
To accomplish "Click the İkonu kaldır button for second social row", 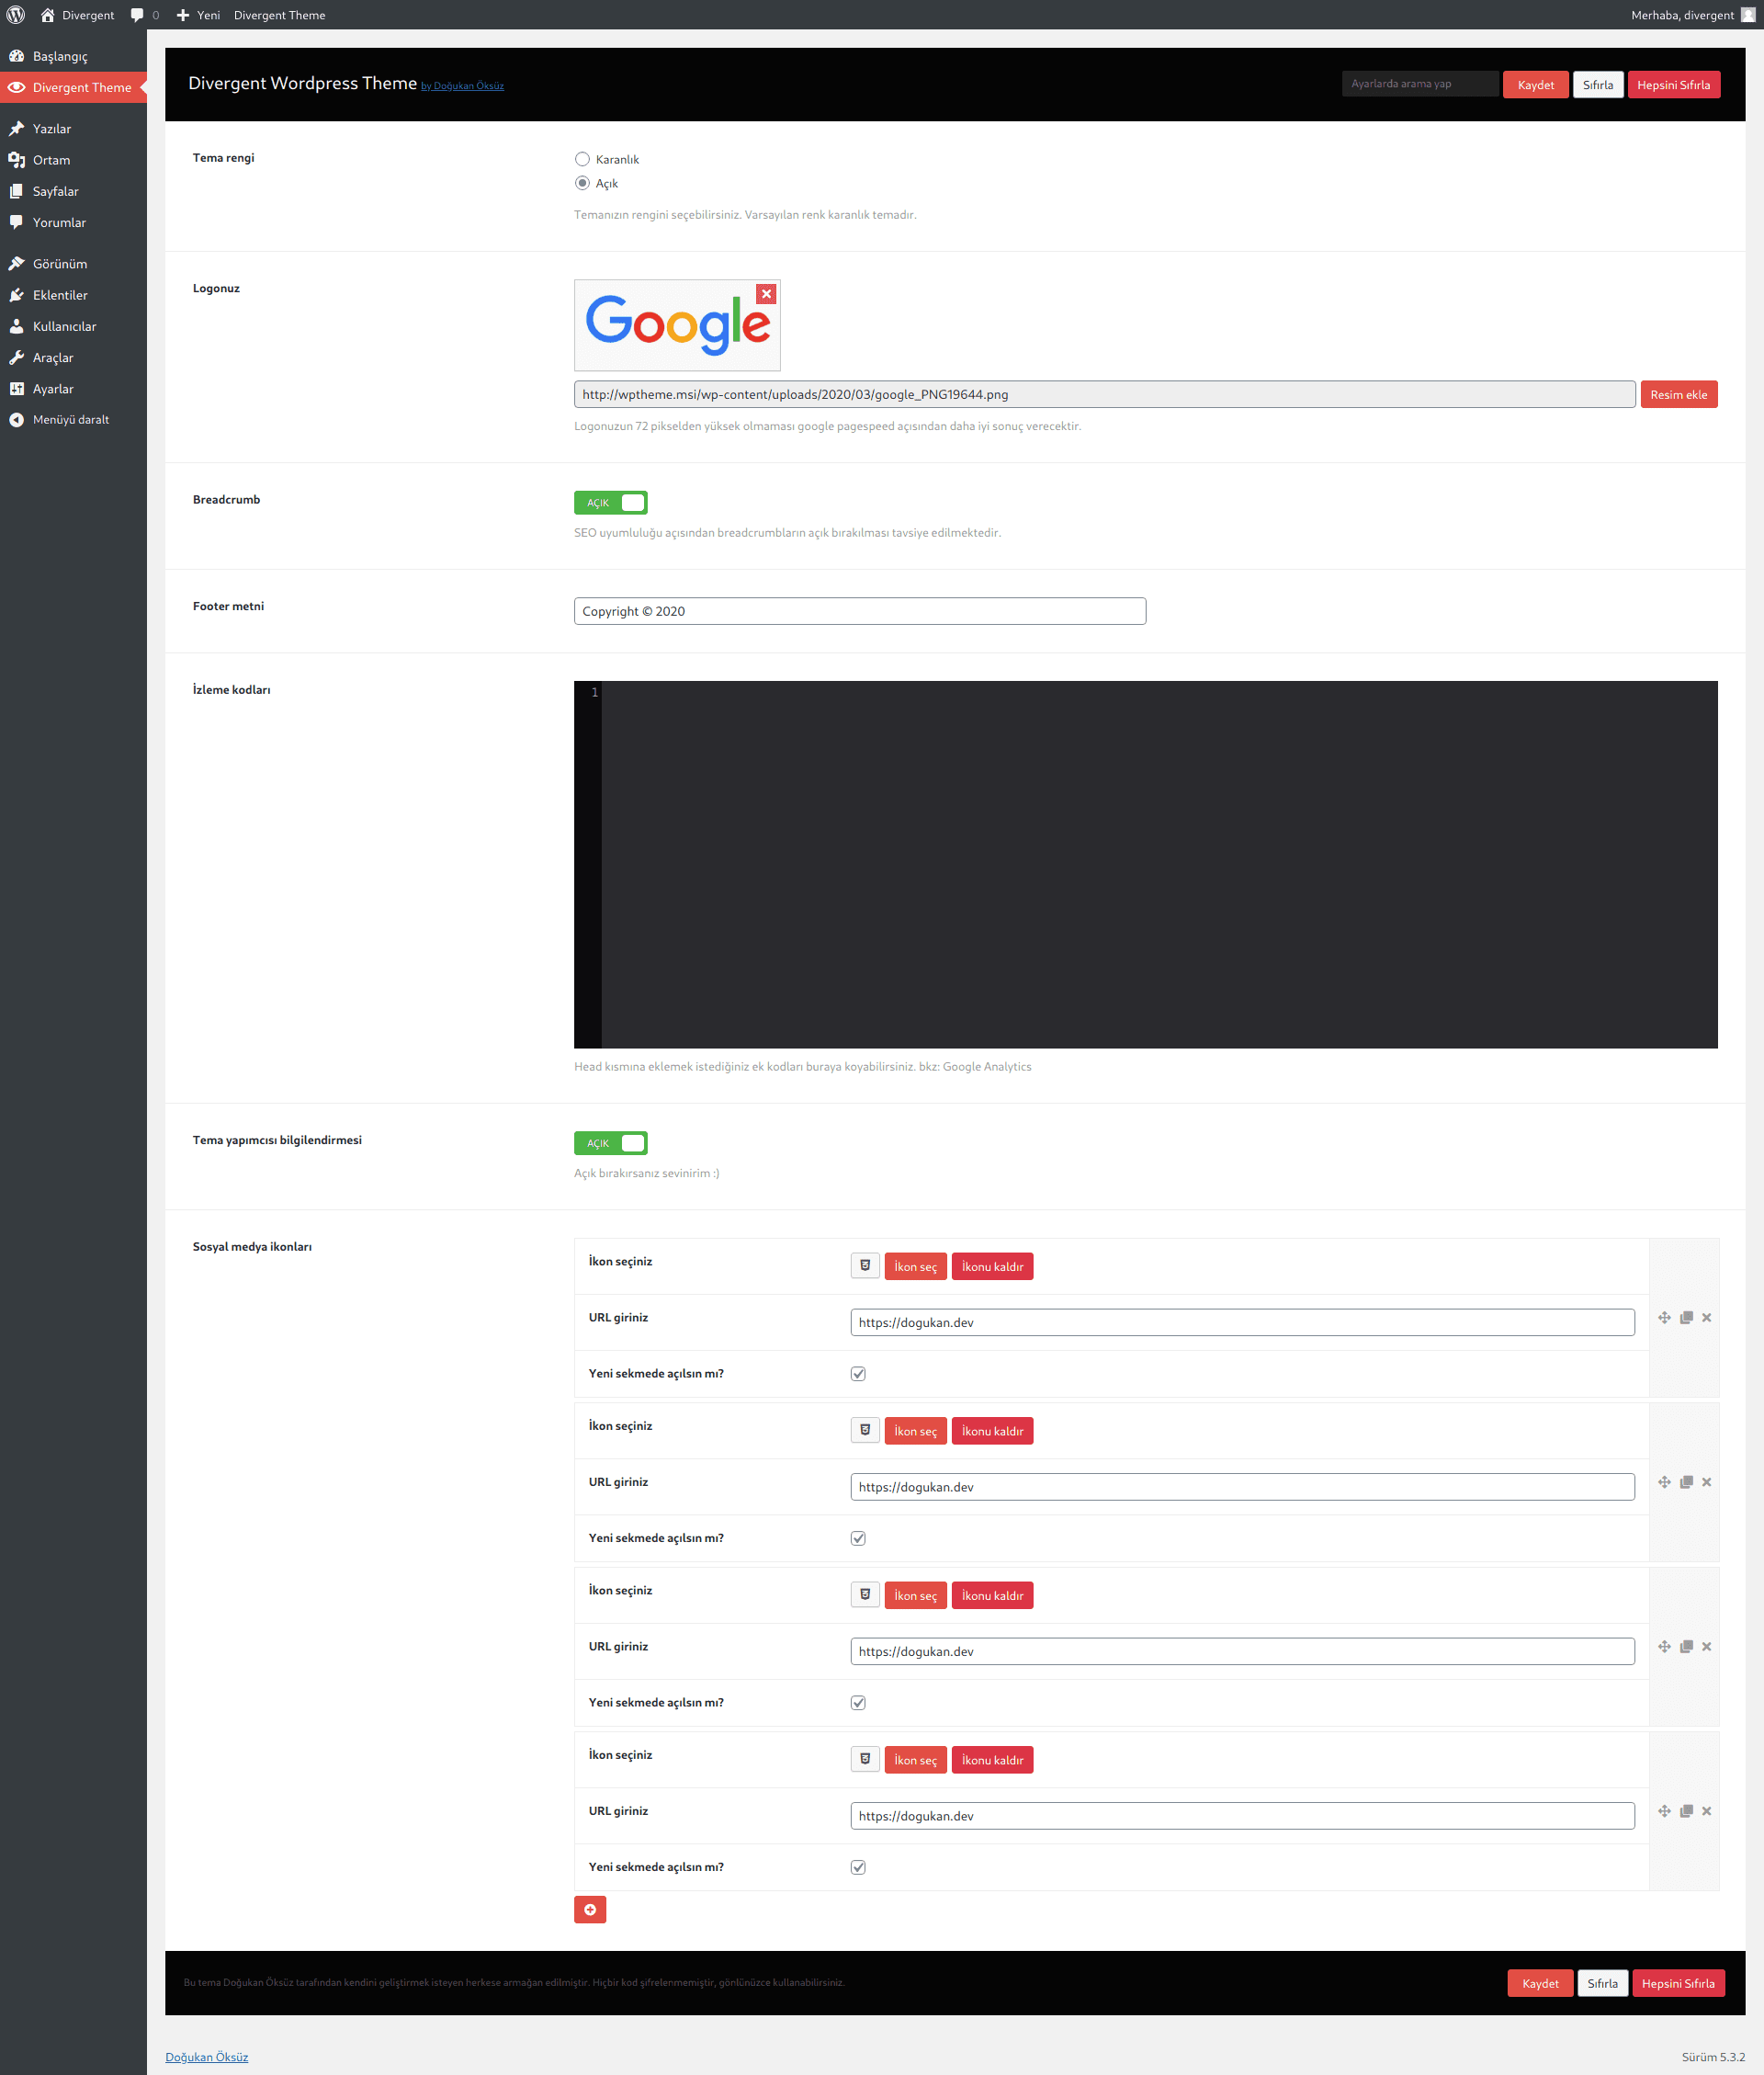I will [x=992, y=1431].
